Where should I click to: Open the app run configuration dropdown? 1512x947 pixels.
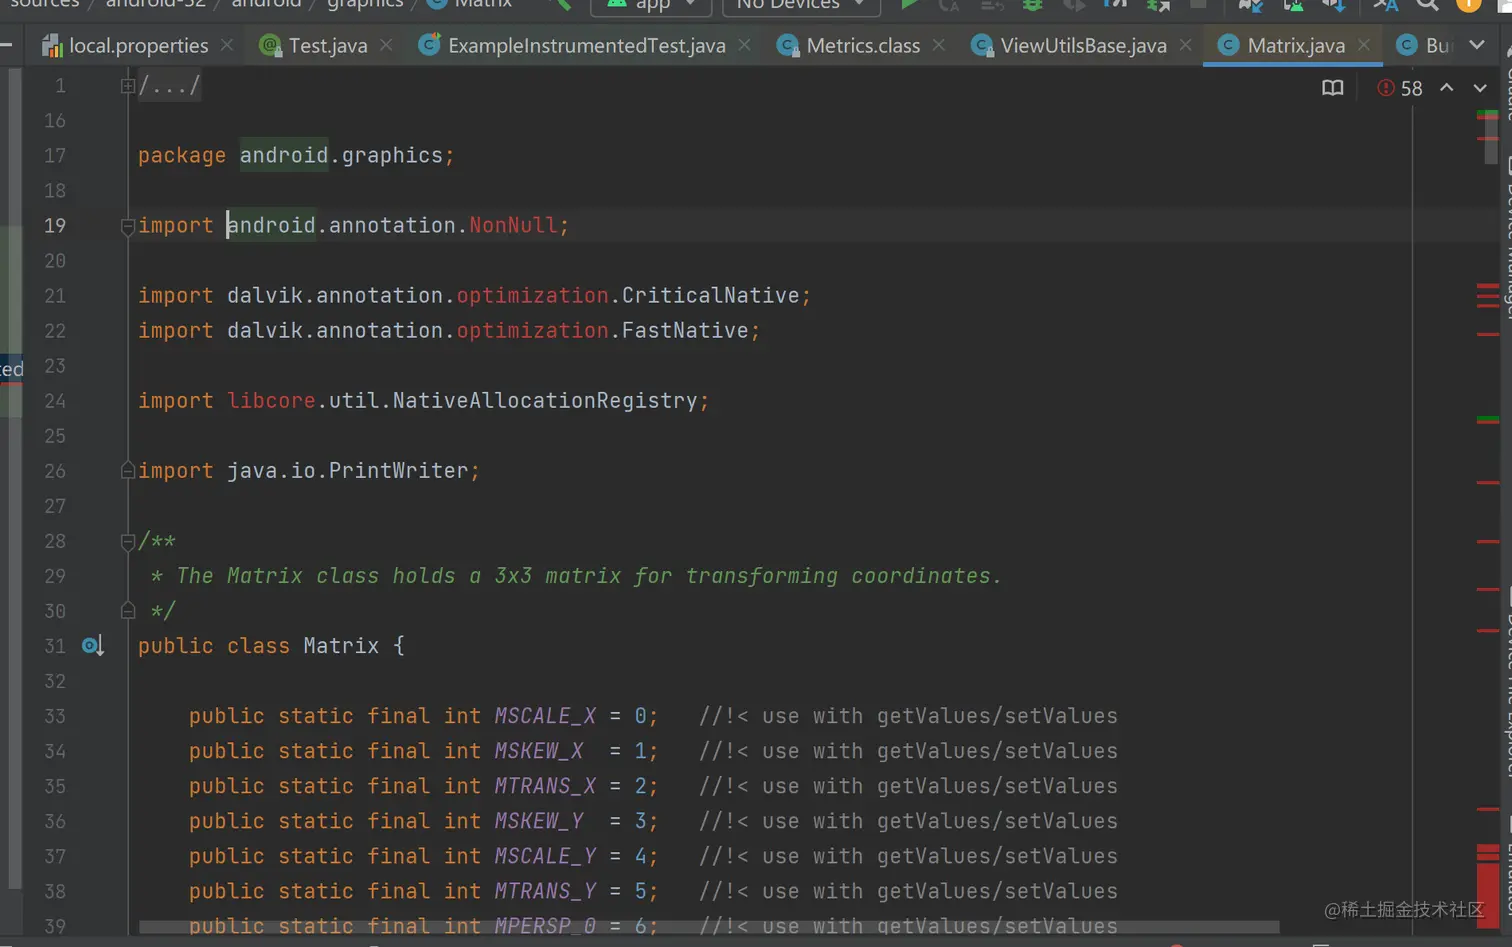(x=651, y=6)
